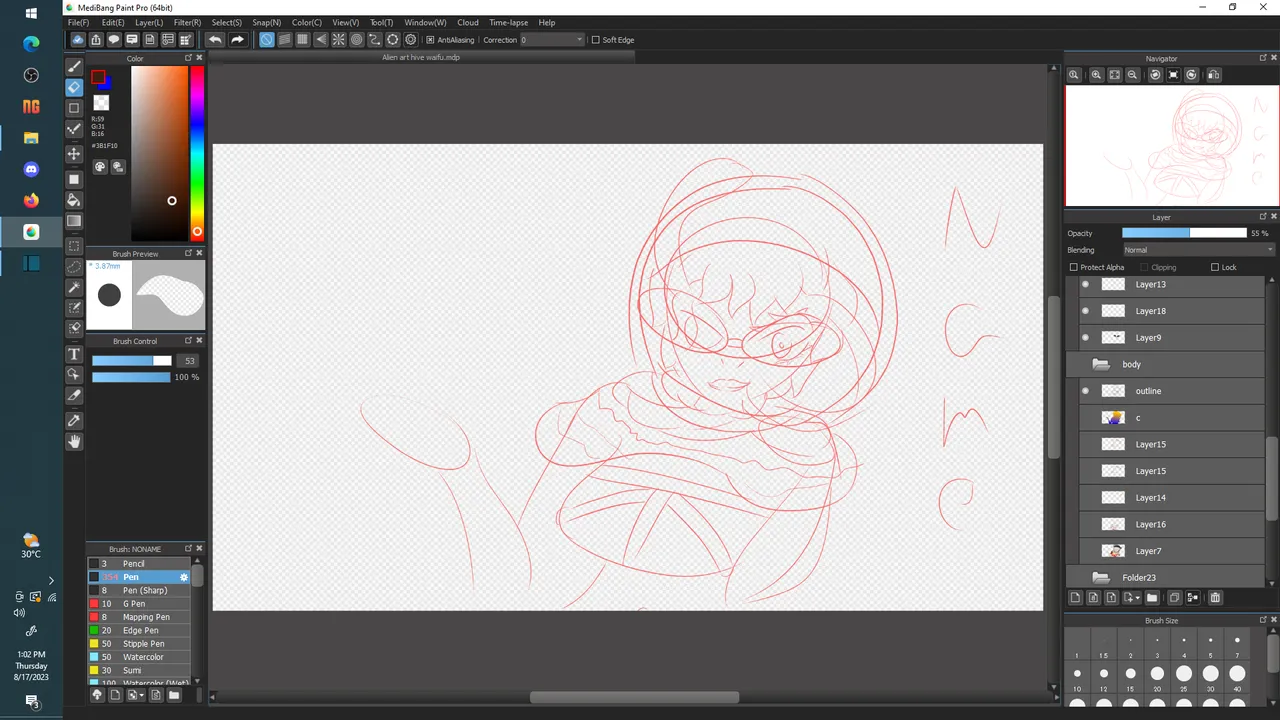Viewport: 1280px width, 720px height.
Task: Pick the Bucket fill tool
Action: point(74,200)
